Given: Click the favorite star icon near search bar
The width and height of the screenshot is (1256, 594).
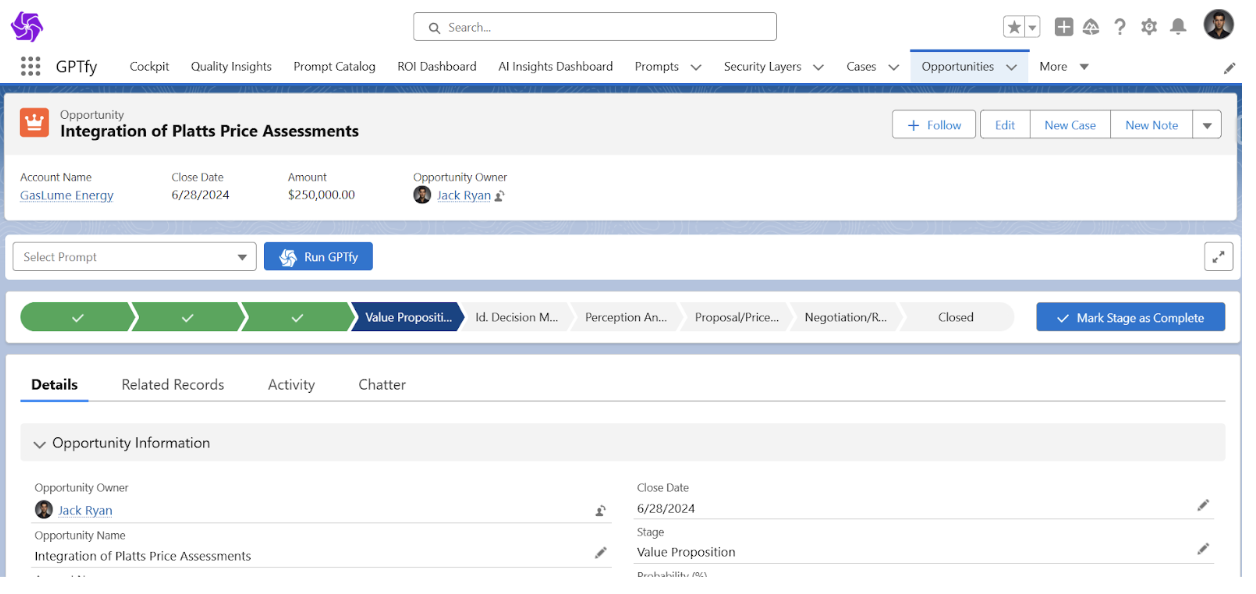Looking at the screenshot, I should pyautogui.click(x=1013, y=26).
